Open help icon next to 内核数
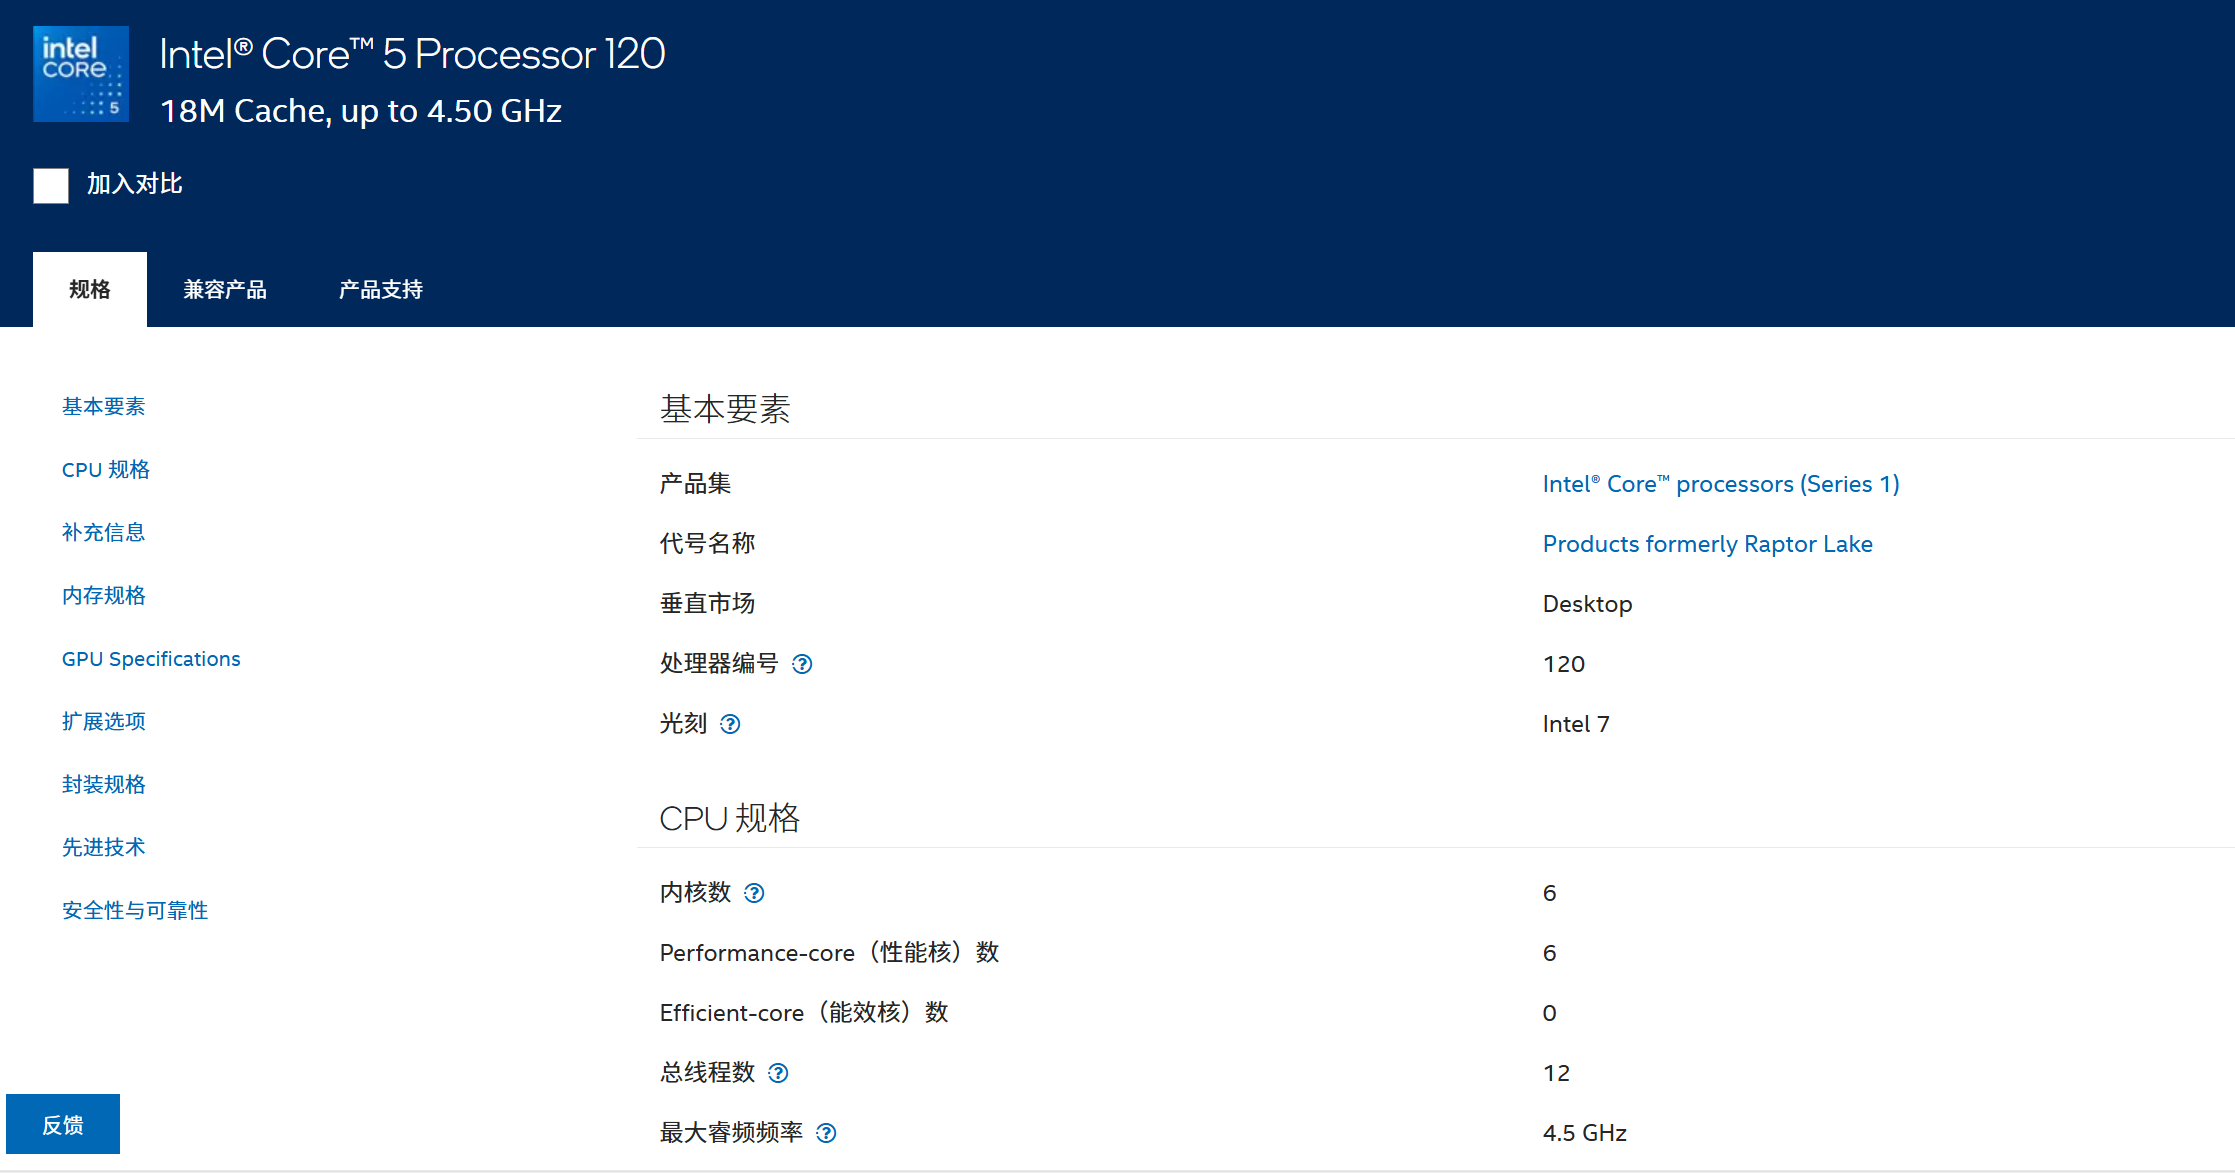Image resolution: width=2235 pixels, height=1173 pixels. pos(754,893)
